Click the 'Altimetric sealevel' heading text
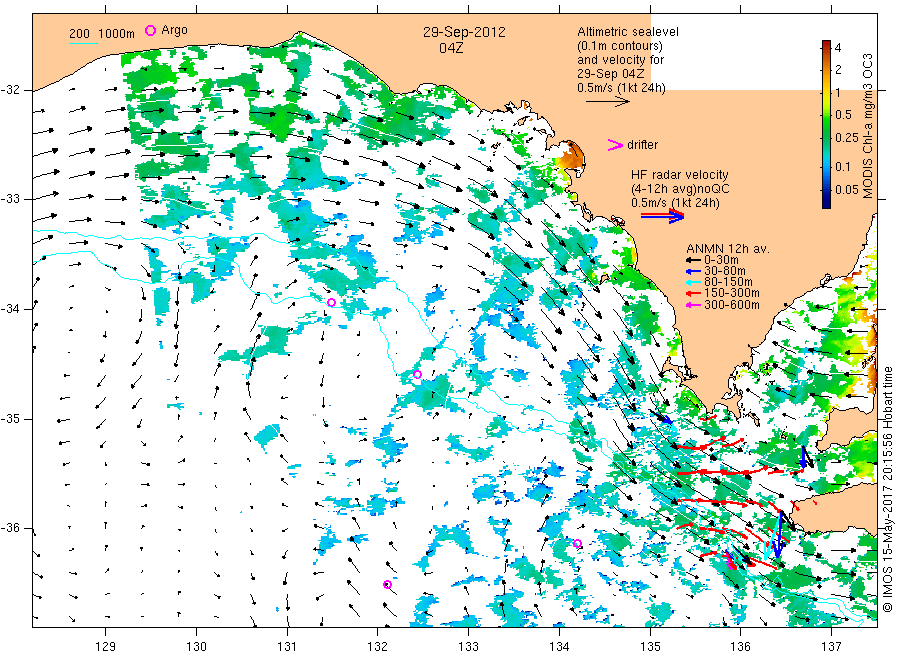The height and width of the screenshot is (660, 900). pos(628,32)
